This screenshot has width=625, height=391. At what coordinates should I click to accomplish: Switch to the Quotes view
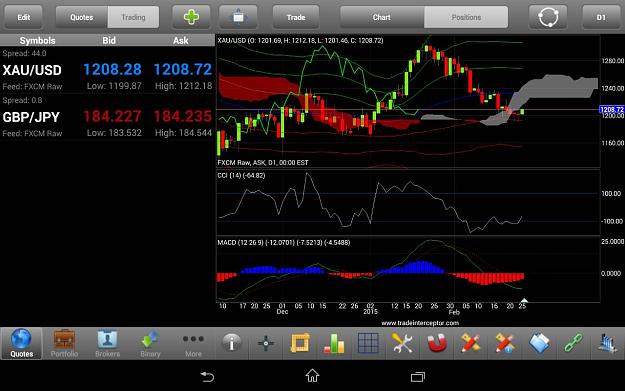[82, 17]
